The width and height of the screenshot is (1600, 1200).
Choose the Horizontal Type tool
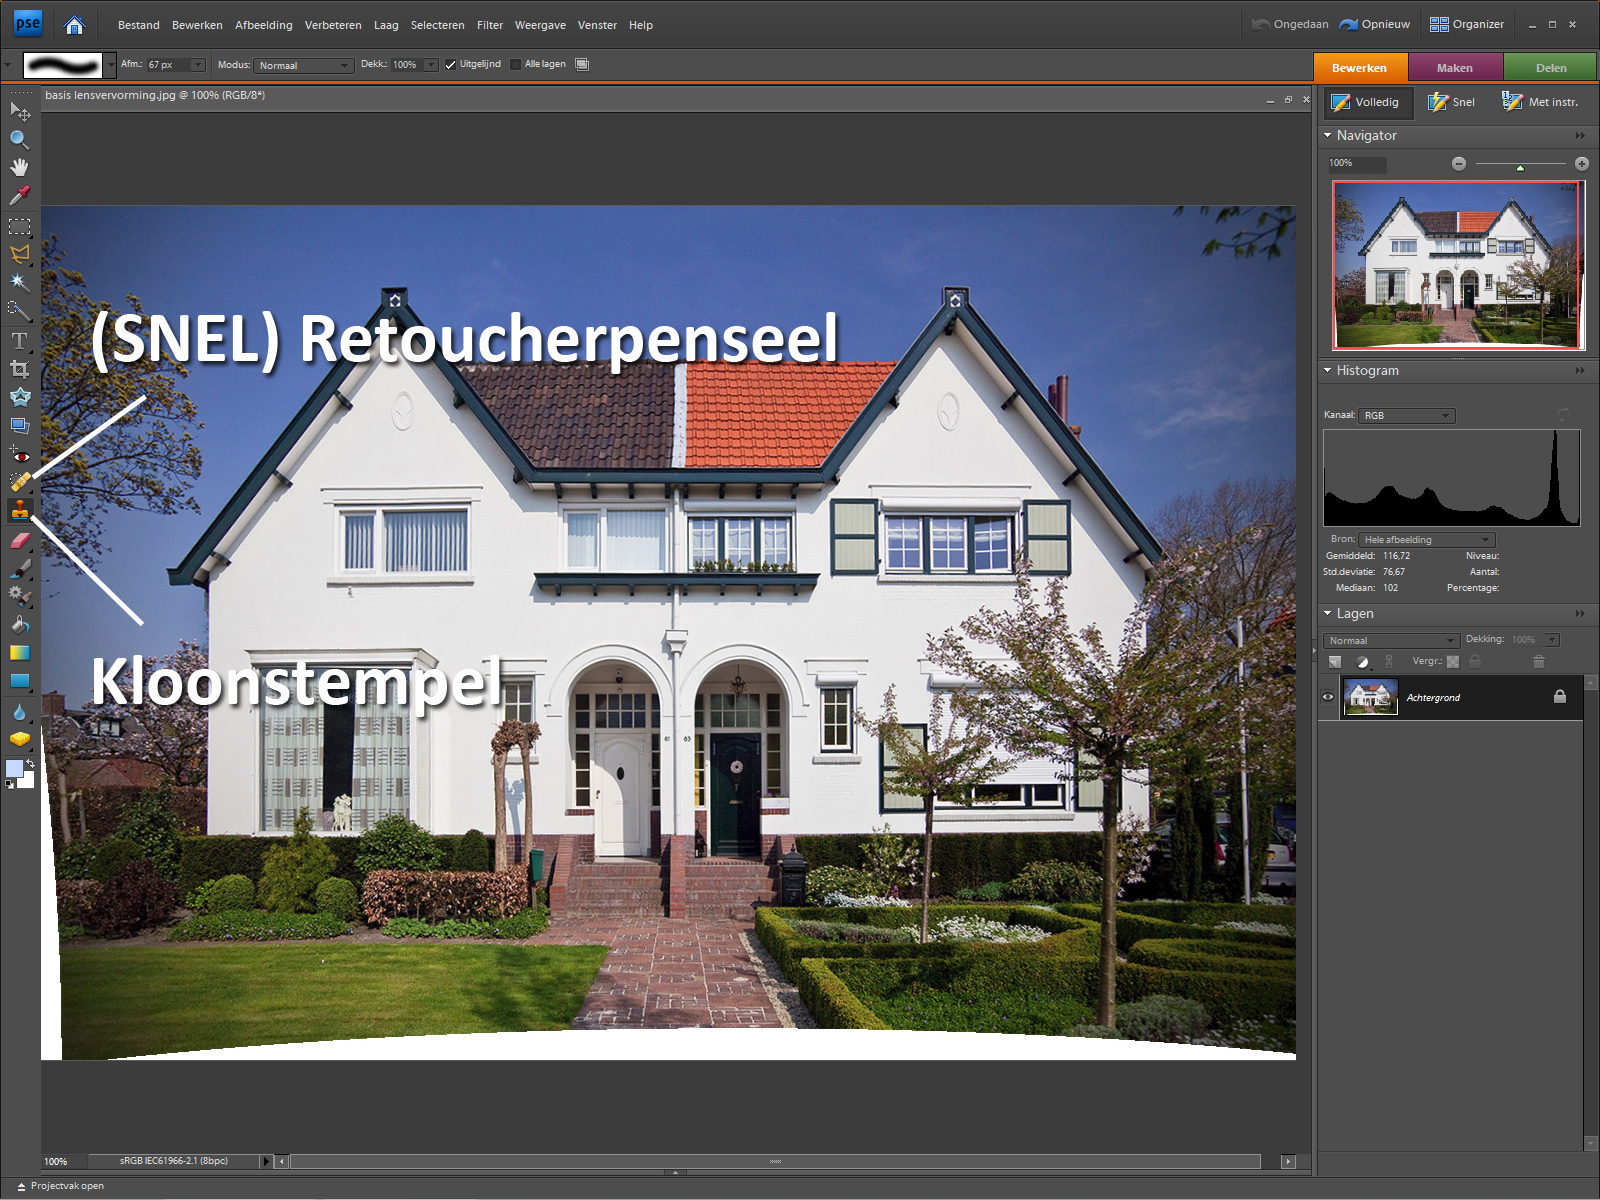point(19,341)
